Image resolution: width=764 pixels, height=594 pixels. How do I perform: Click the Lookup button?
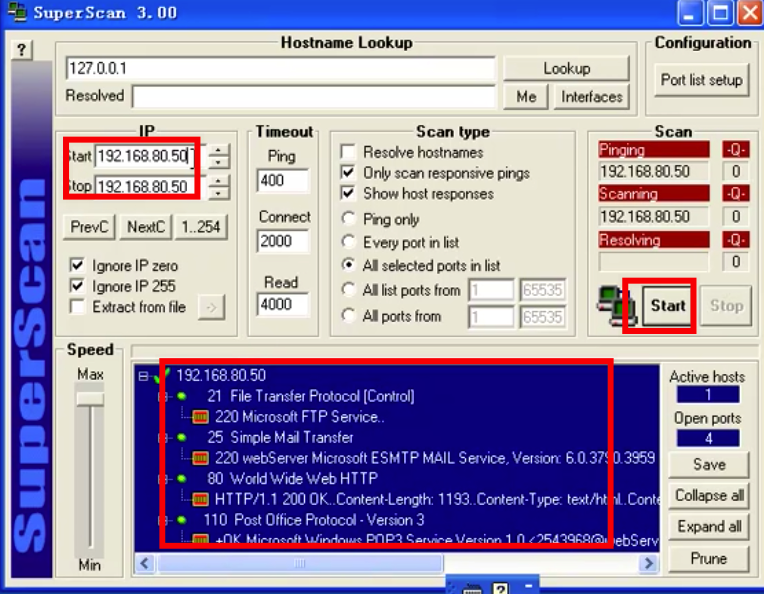(x=566, y=68)
